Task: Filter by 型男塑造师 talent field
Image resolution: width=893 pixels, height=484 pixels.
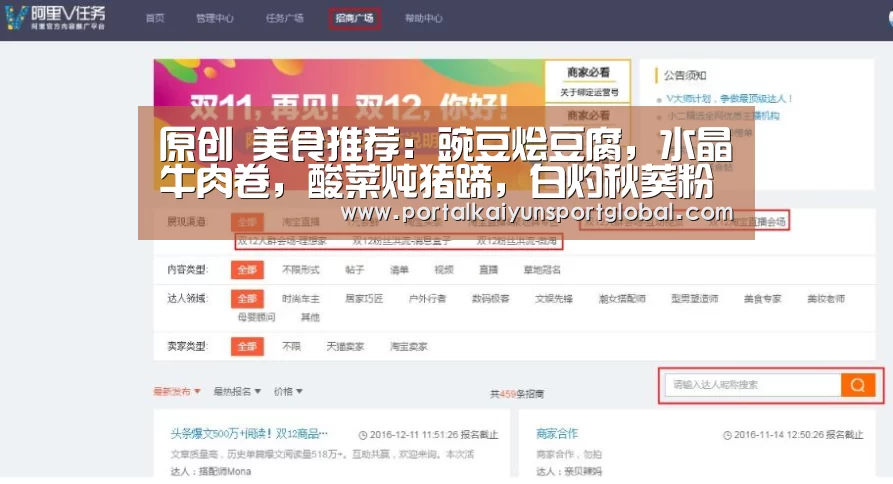Action: point(695,299)
